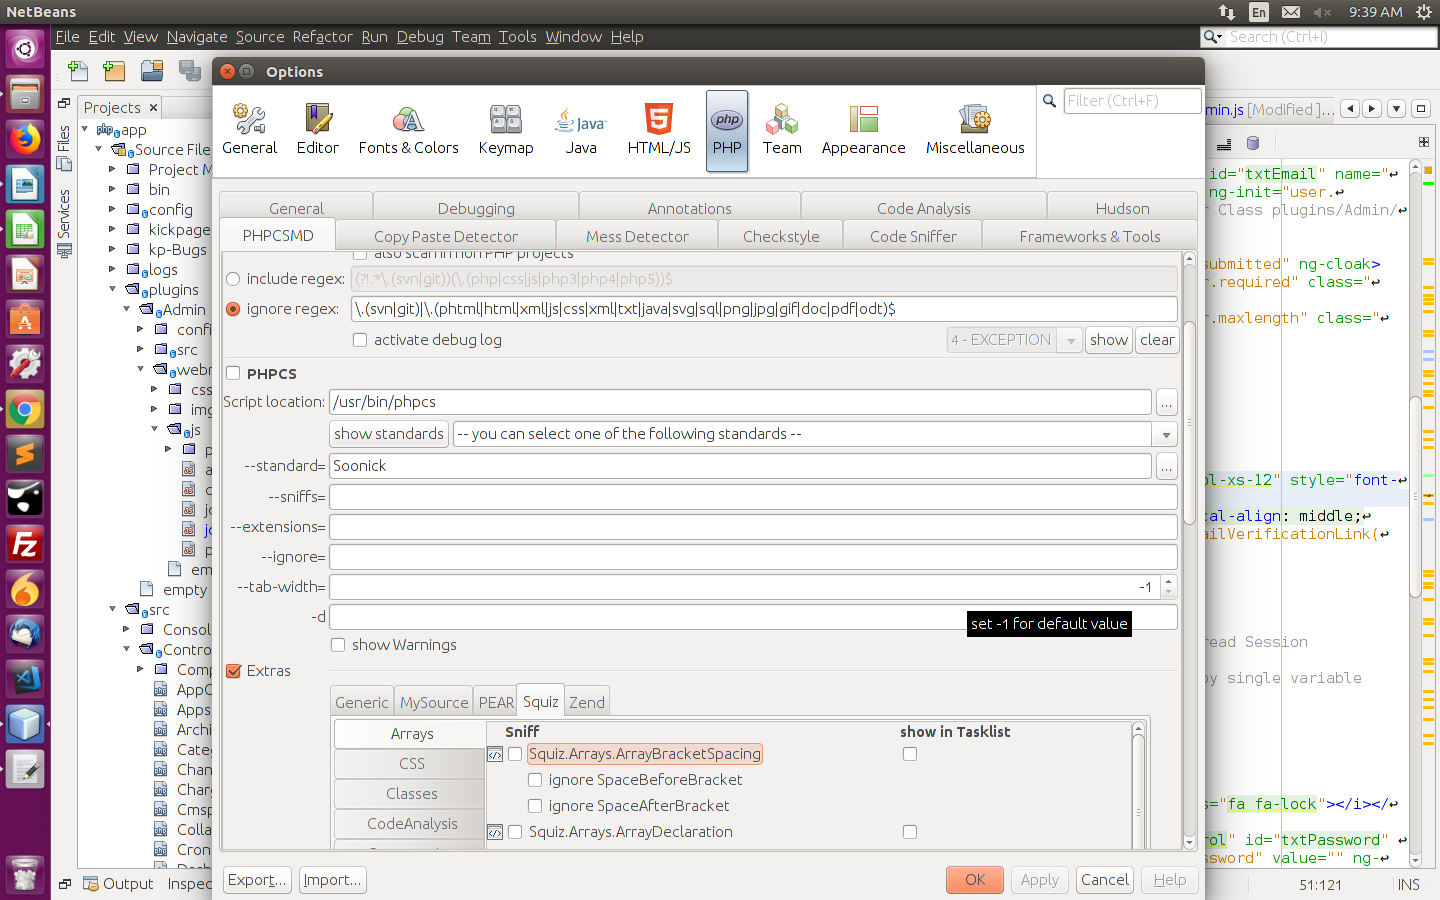Click the Export... button
The height and width of the screenshot is (900, 1440).
click(x=257, y=880)
